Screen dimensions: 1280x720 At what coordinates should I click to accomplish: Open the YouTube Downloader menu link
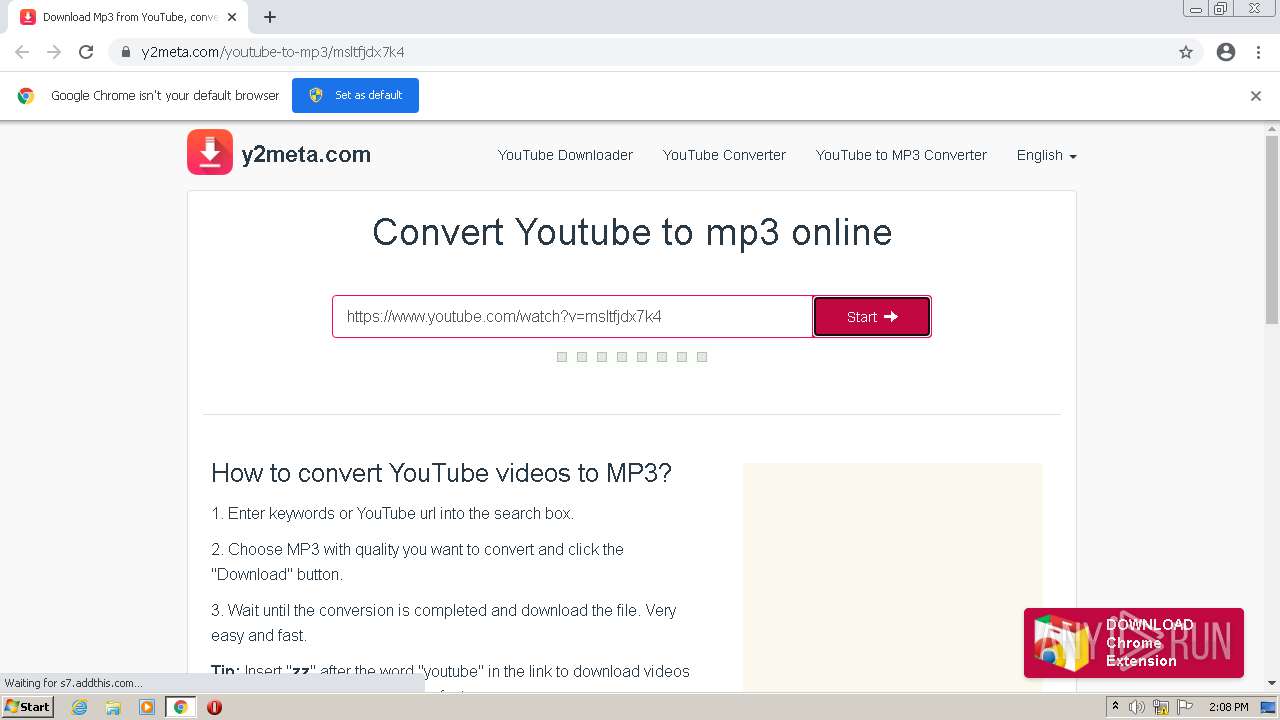tap(565, 155)
